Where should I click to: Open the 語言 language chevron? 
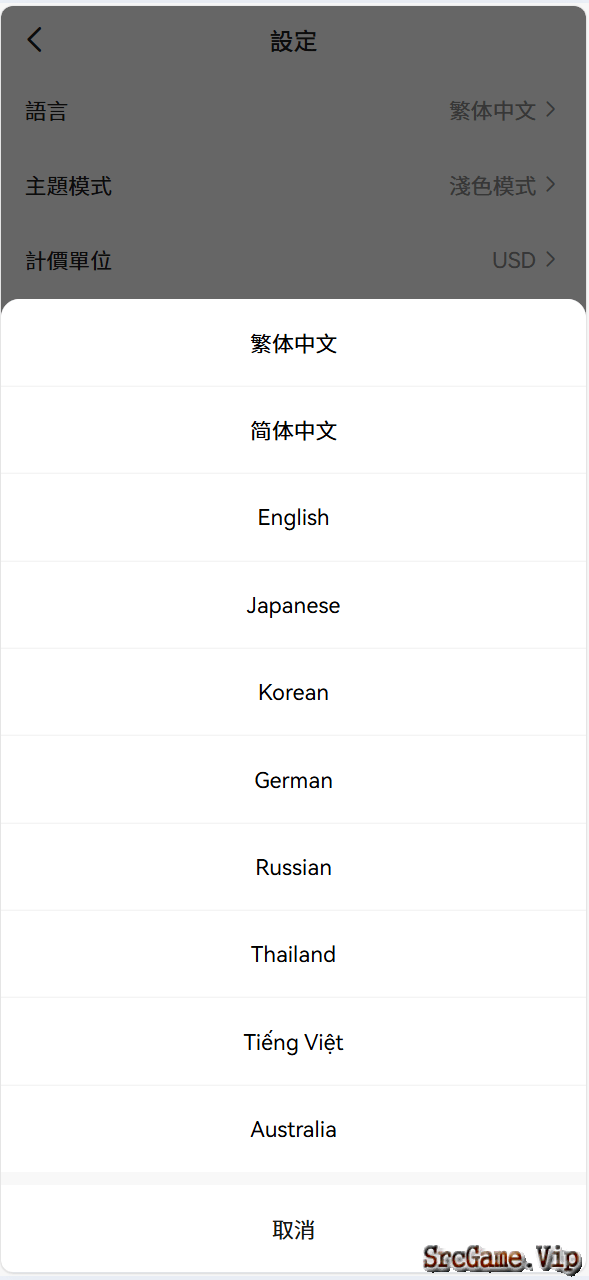[551, 110]
